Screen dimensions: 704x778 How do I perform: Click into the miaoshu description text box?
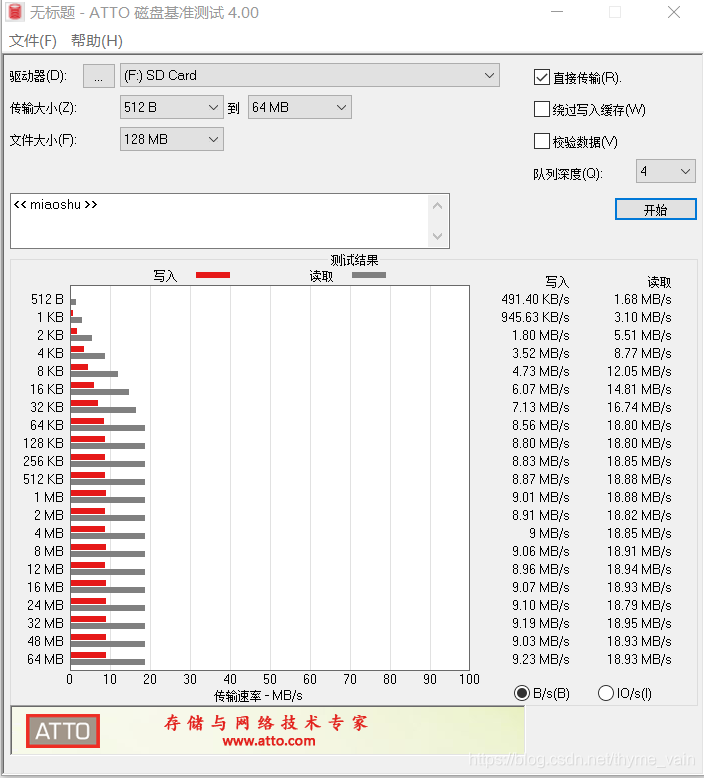tap(219, 221)
